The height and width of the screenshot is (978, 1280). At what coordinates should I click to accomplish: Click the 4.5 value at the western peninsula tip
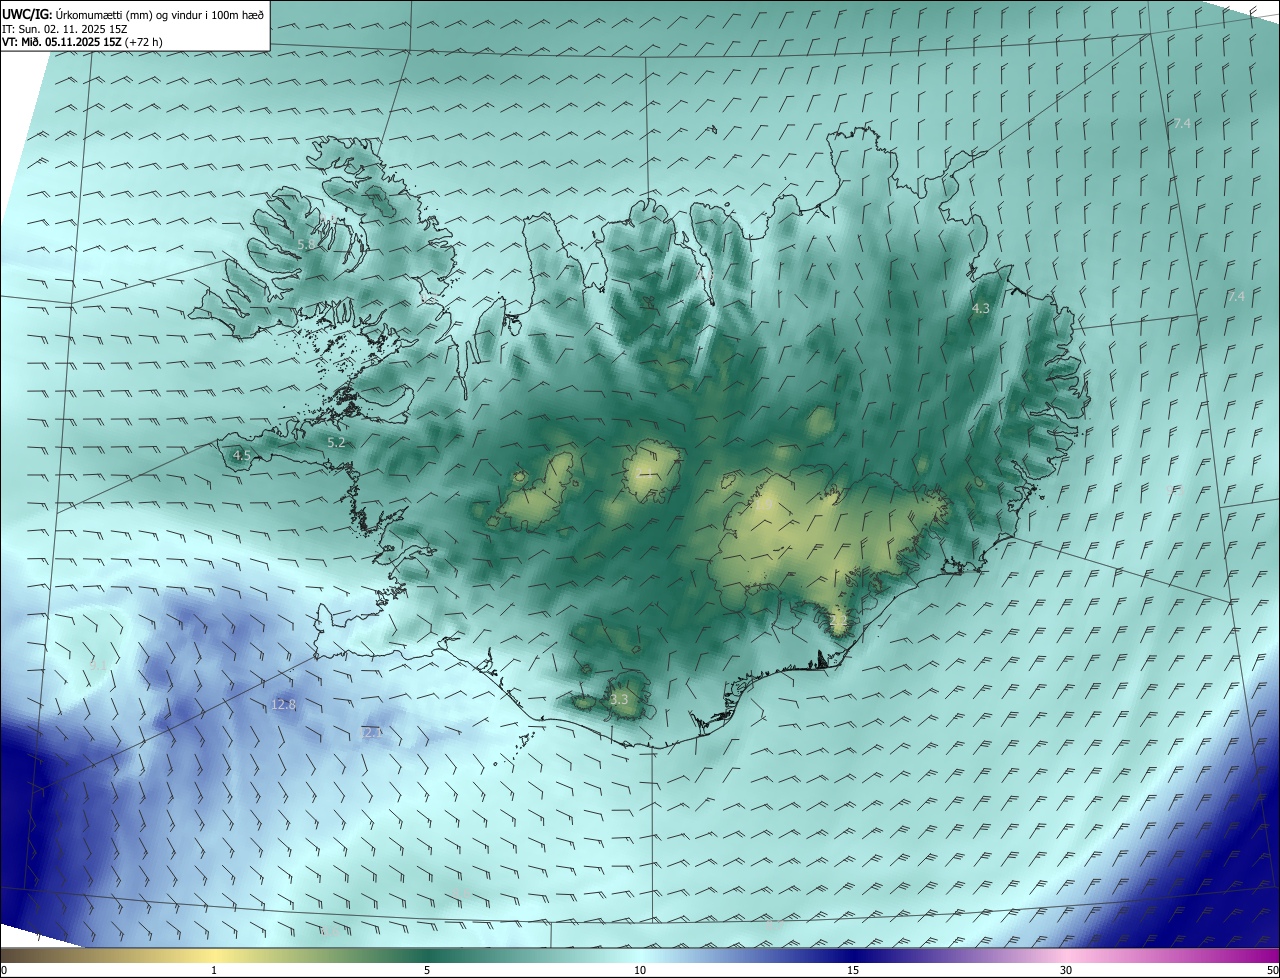[242, 455]
